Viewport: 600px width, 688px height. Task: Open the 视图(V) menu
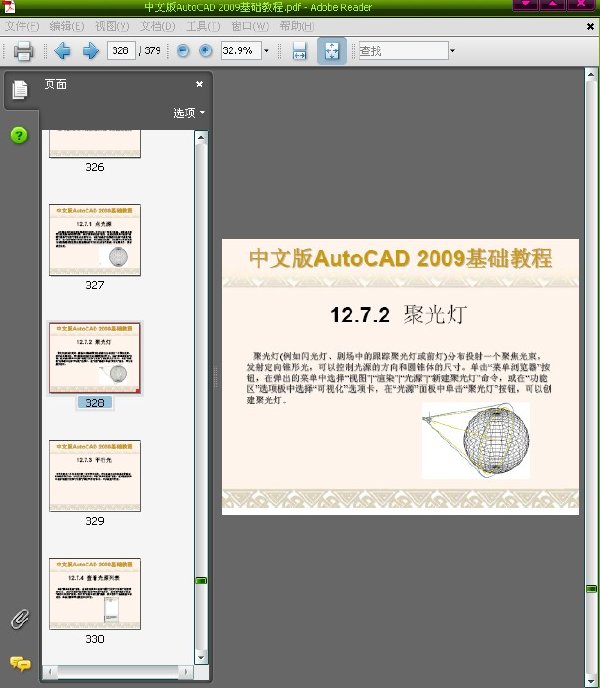[x=112, y=26]
